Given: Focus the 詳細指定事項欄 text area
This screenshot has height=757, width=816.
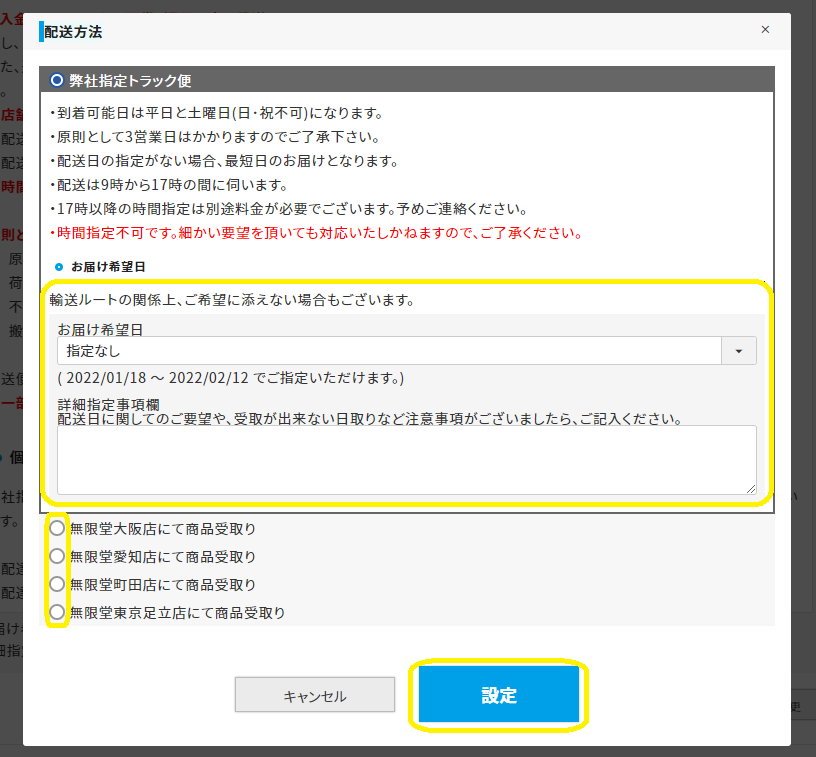Looking at the screenshot, I should pyautogui.click(x=406, y=459).
